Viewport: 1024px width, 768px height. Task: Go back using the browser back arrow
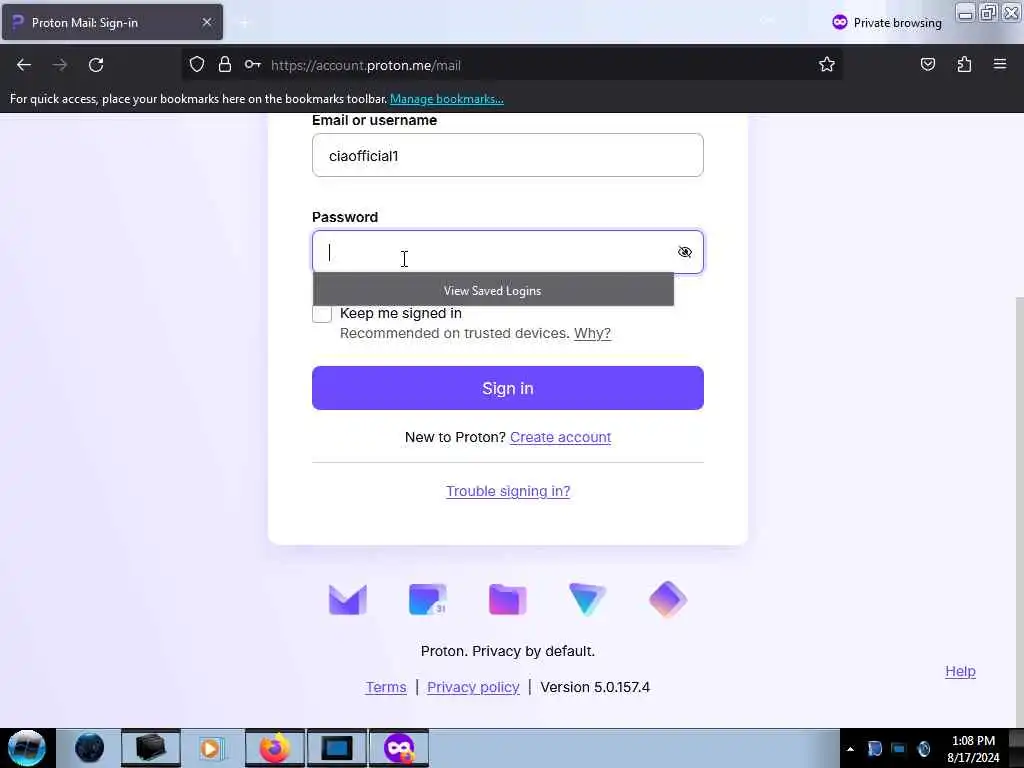point(24,65)
